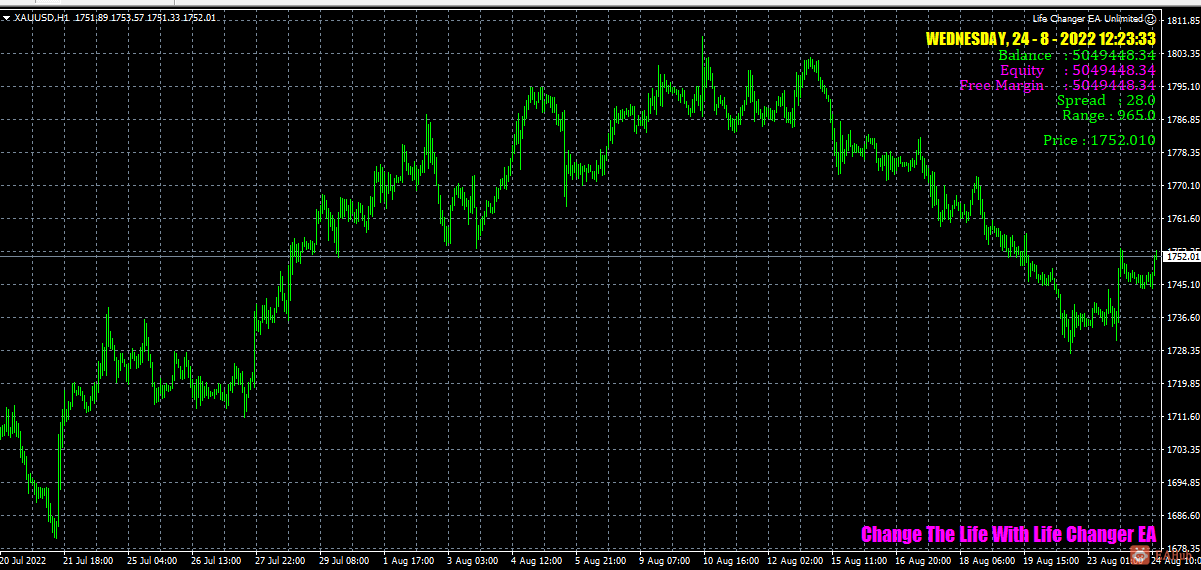Image resolution: width=1201 pixels, height=570 pixels.
Task: Click the horizontal bid price line on chart
Action: 580,257
